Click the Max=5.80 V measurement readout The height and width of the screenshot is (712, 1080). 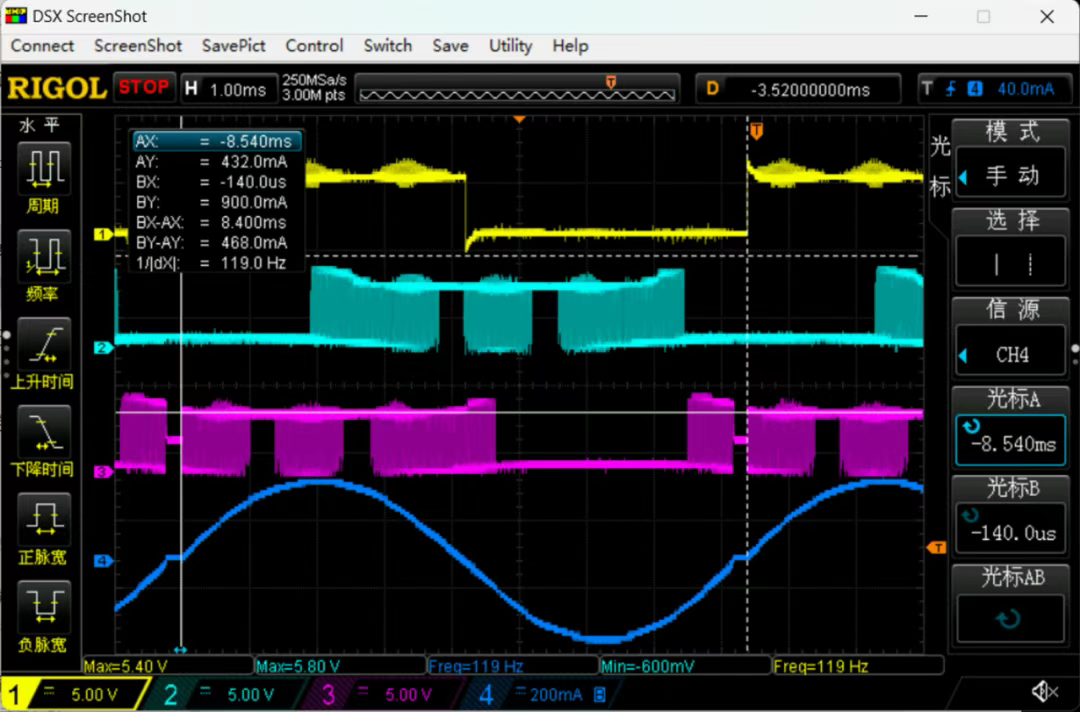(298, 667)
